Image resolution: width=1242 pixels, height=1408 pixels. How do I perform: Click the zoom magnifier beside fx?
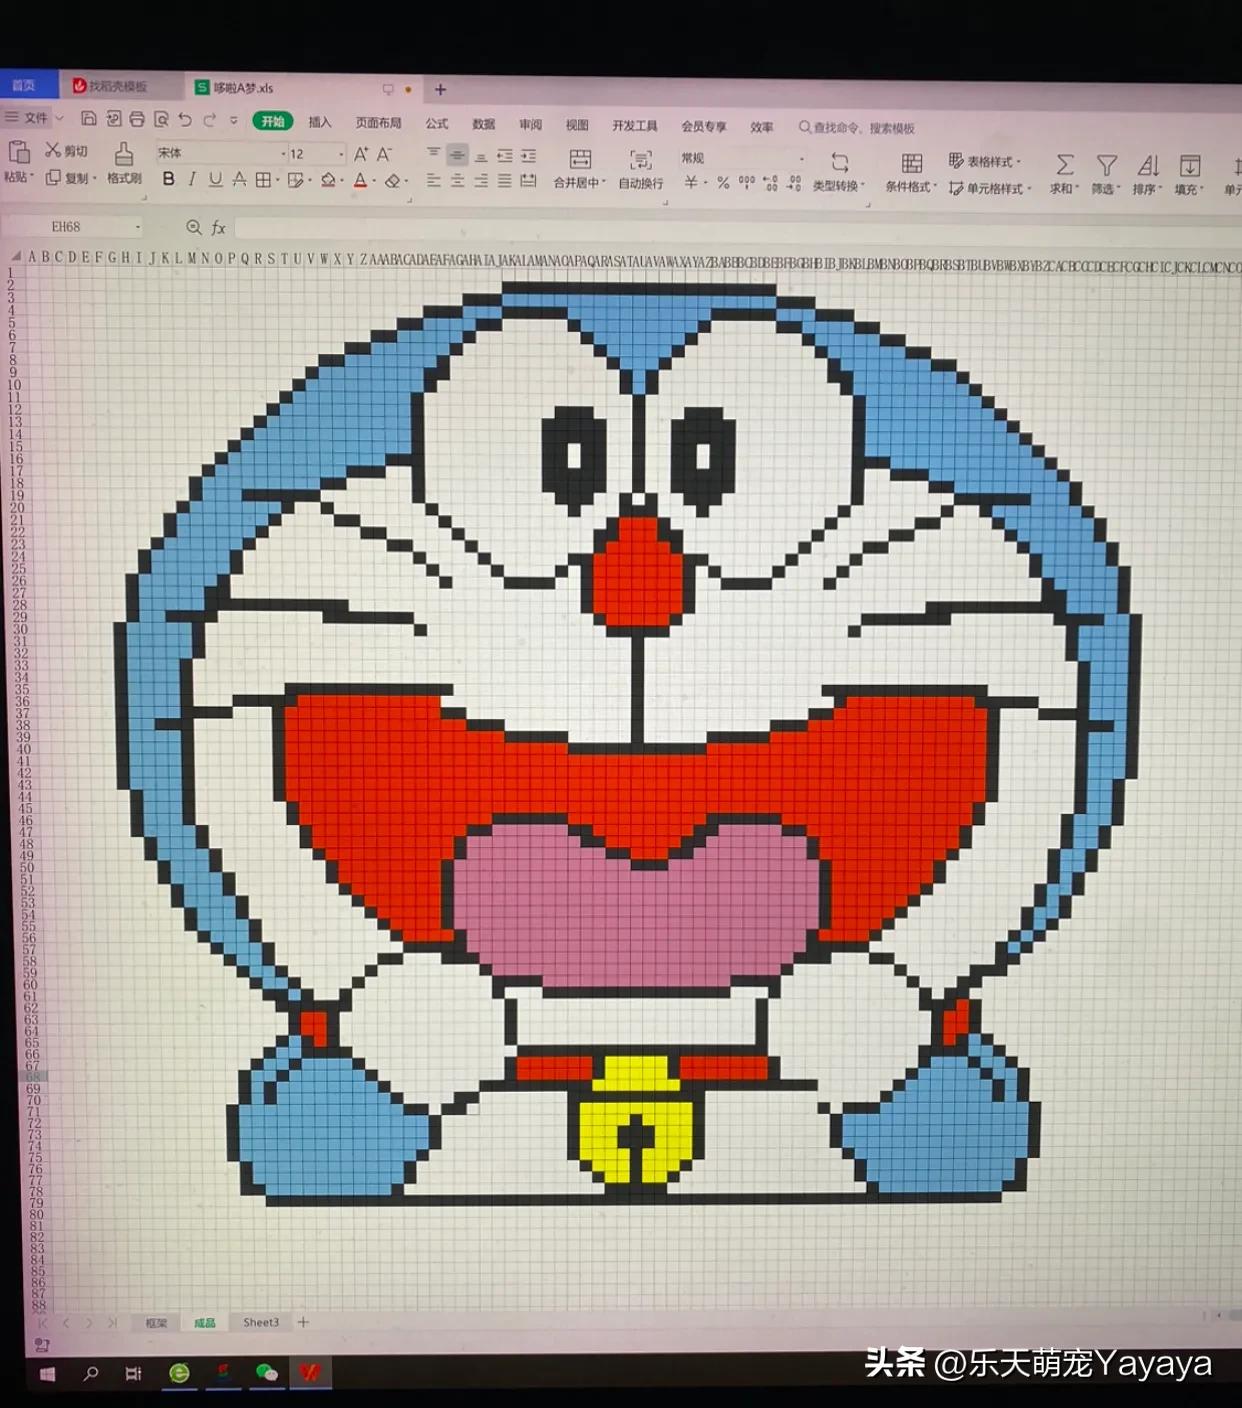click(194, 227)
